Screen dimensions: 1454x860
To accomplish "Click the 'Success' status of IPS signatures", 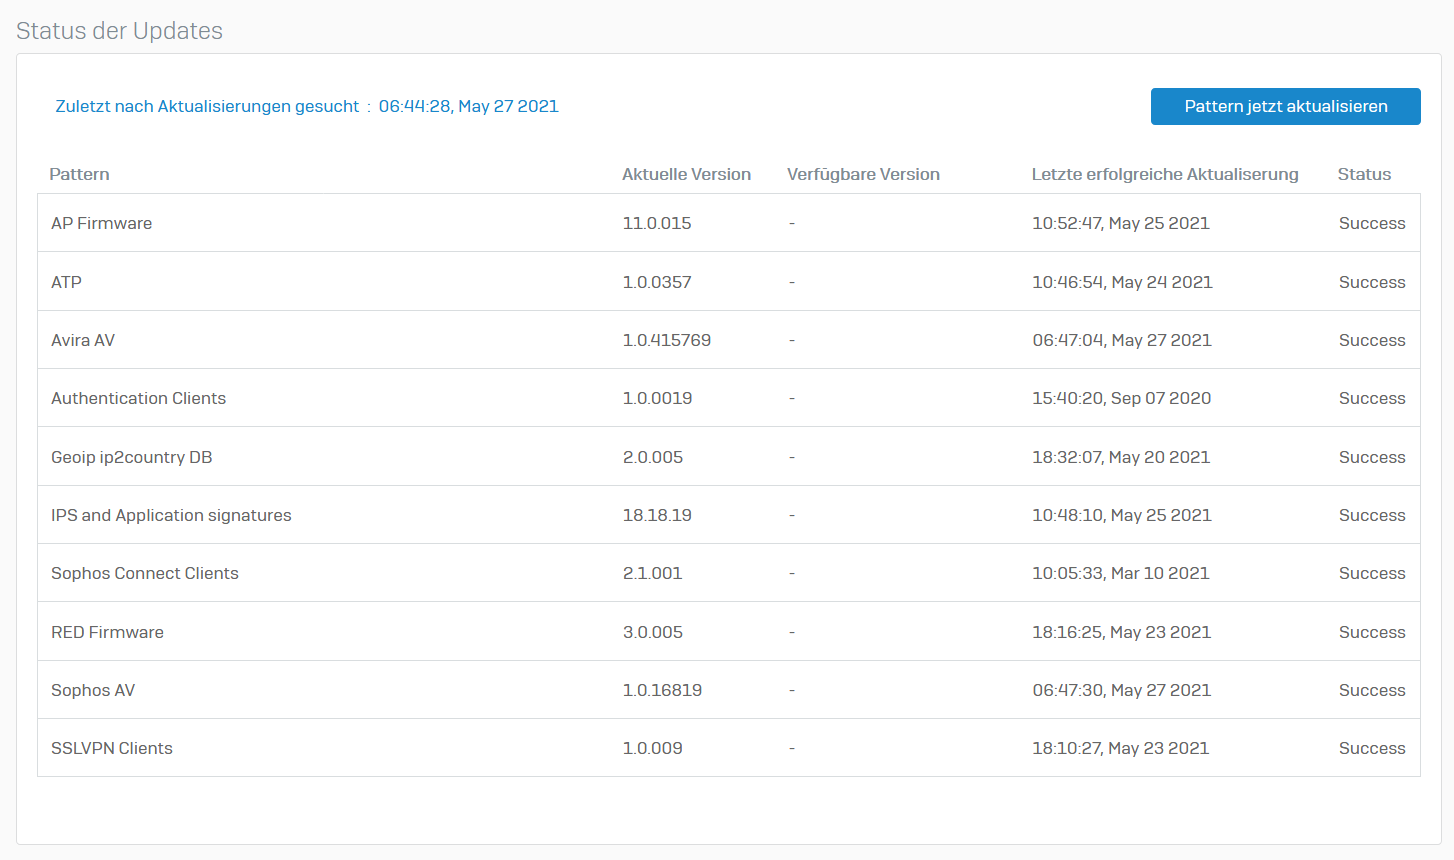I will pos(1372,515).
